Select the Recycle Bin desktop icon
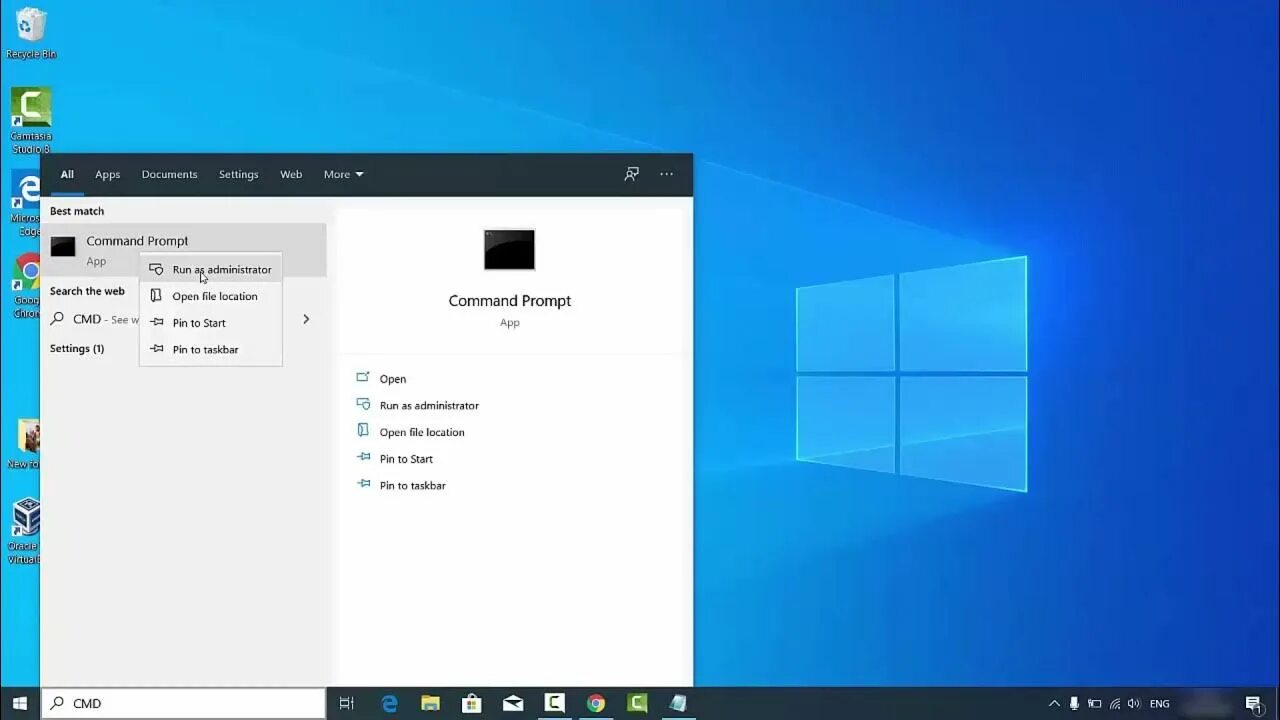 click(31, 33)
